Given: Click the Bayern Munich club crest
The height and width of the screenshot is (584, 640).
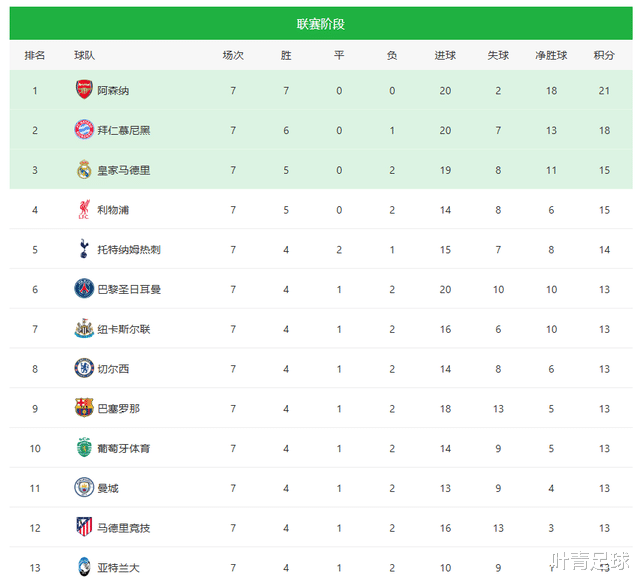Looking at the screenshot, I should point(84,130).
